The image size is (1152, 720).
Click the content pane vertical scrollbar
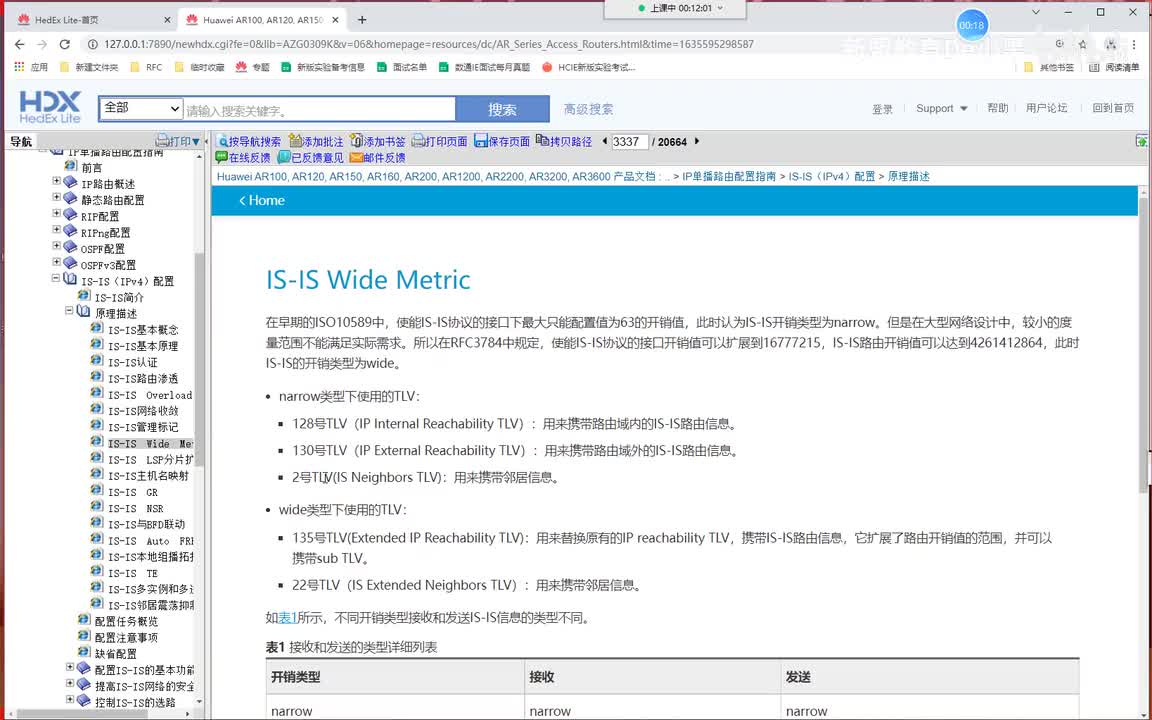pos(1143,345)
